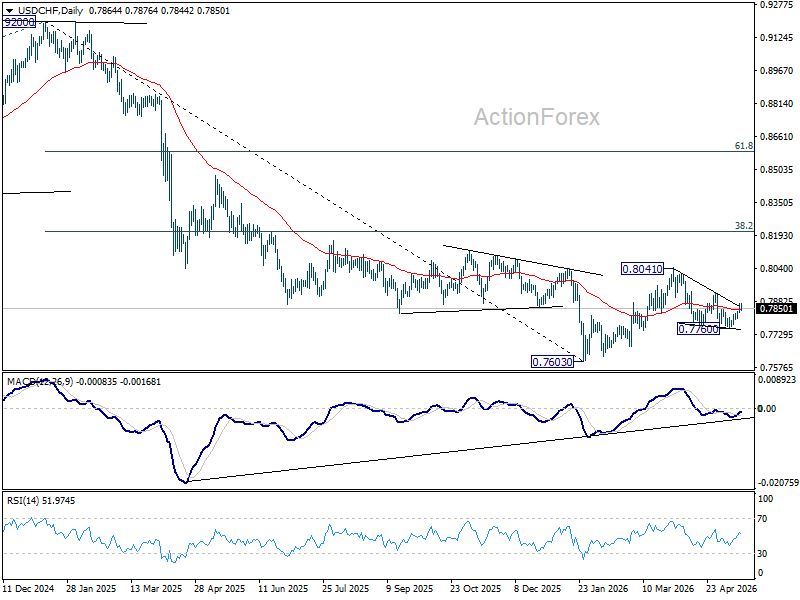800x600 pixels.
Task: Click the ActionForex watermark
Action: coord(537,117)
